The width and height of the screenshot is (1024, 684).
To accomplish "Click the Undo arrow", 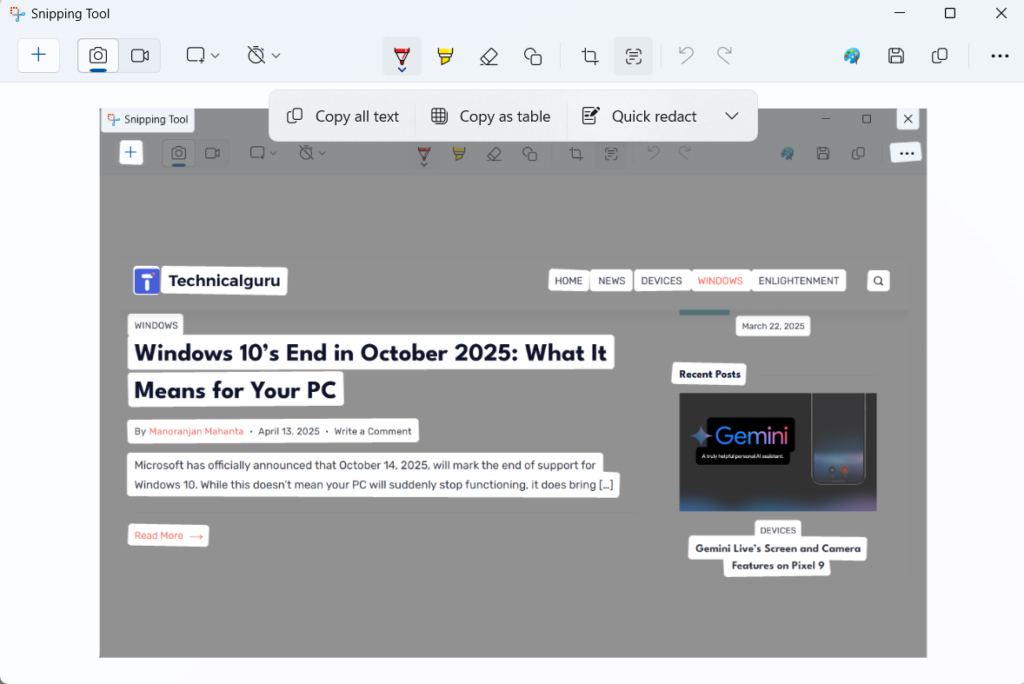I will point(685,56).
